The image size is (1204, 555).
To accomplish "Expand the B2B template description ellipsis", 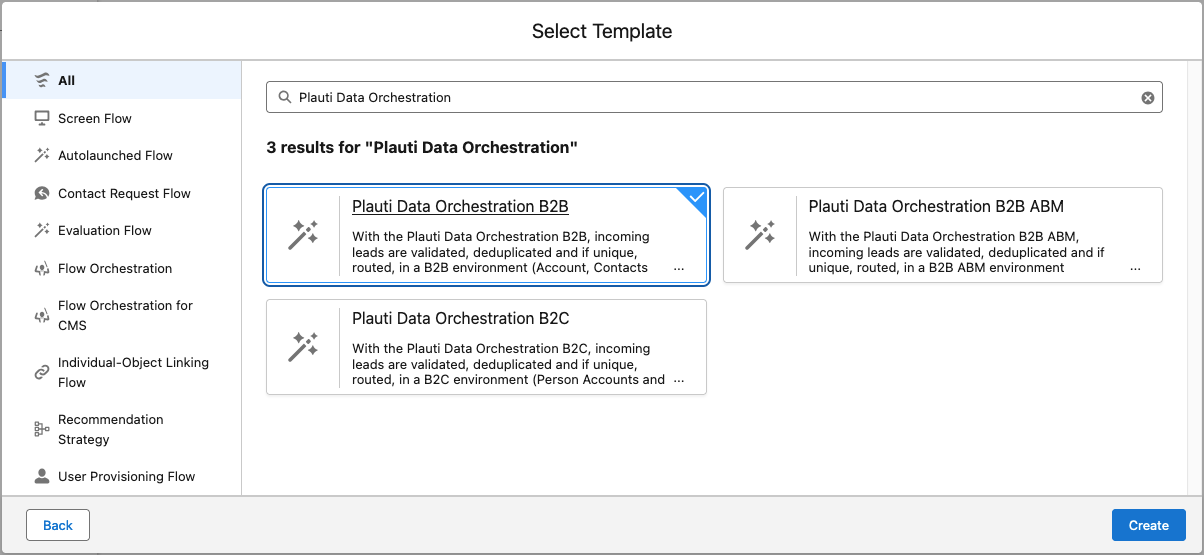I will click(679, 268).
